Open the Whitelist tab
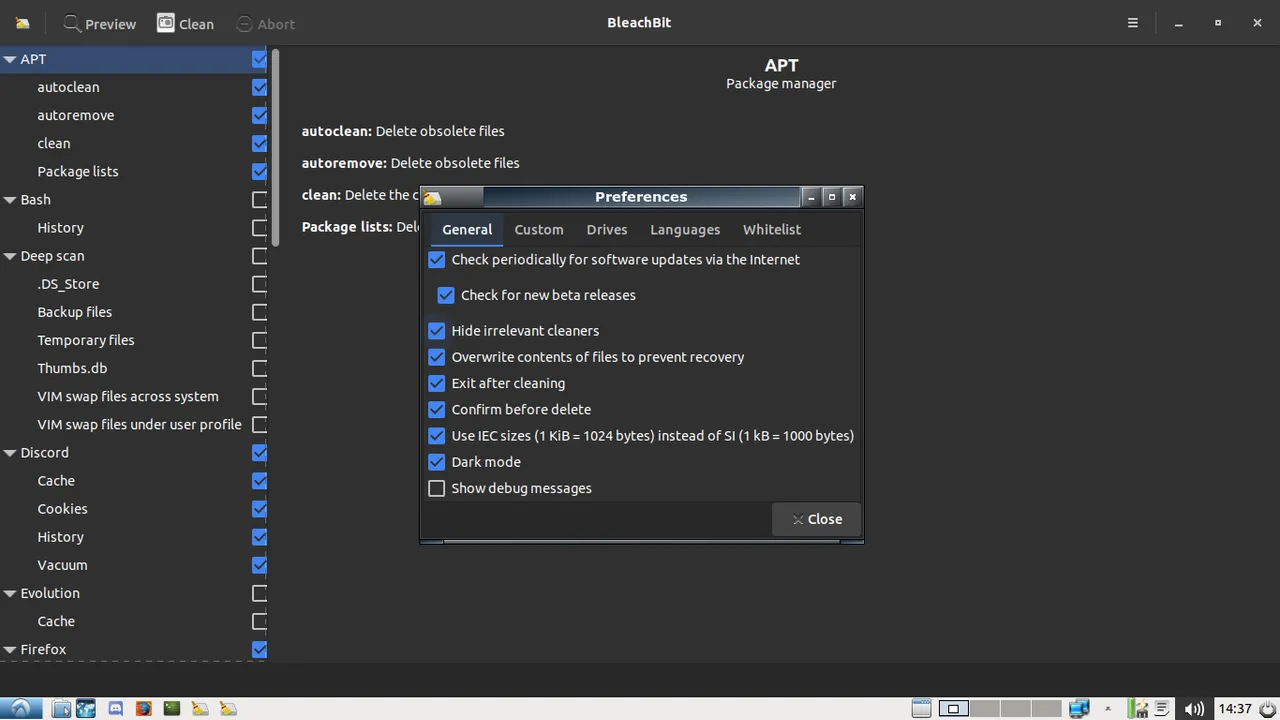 pos(772,229)
